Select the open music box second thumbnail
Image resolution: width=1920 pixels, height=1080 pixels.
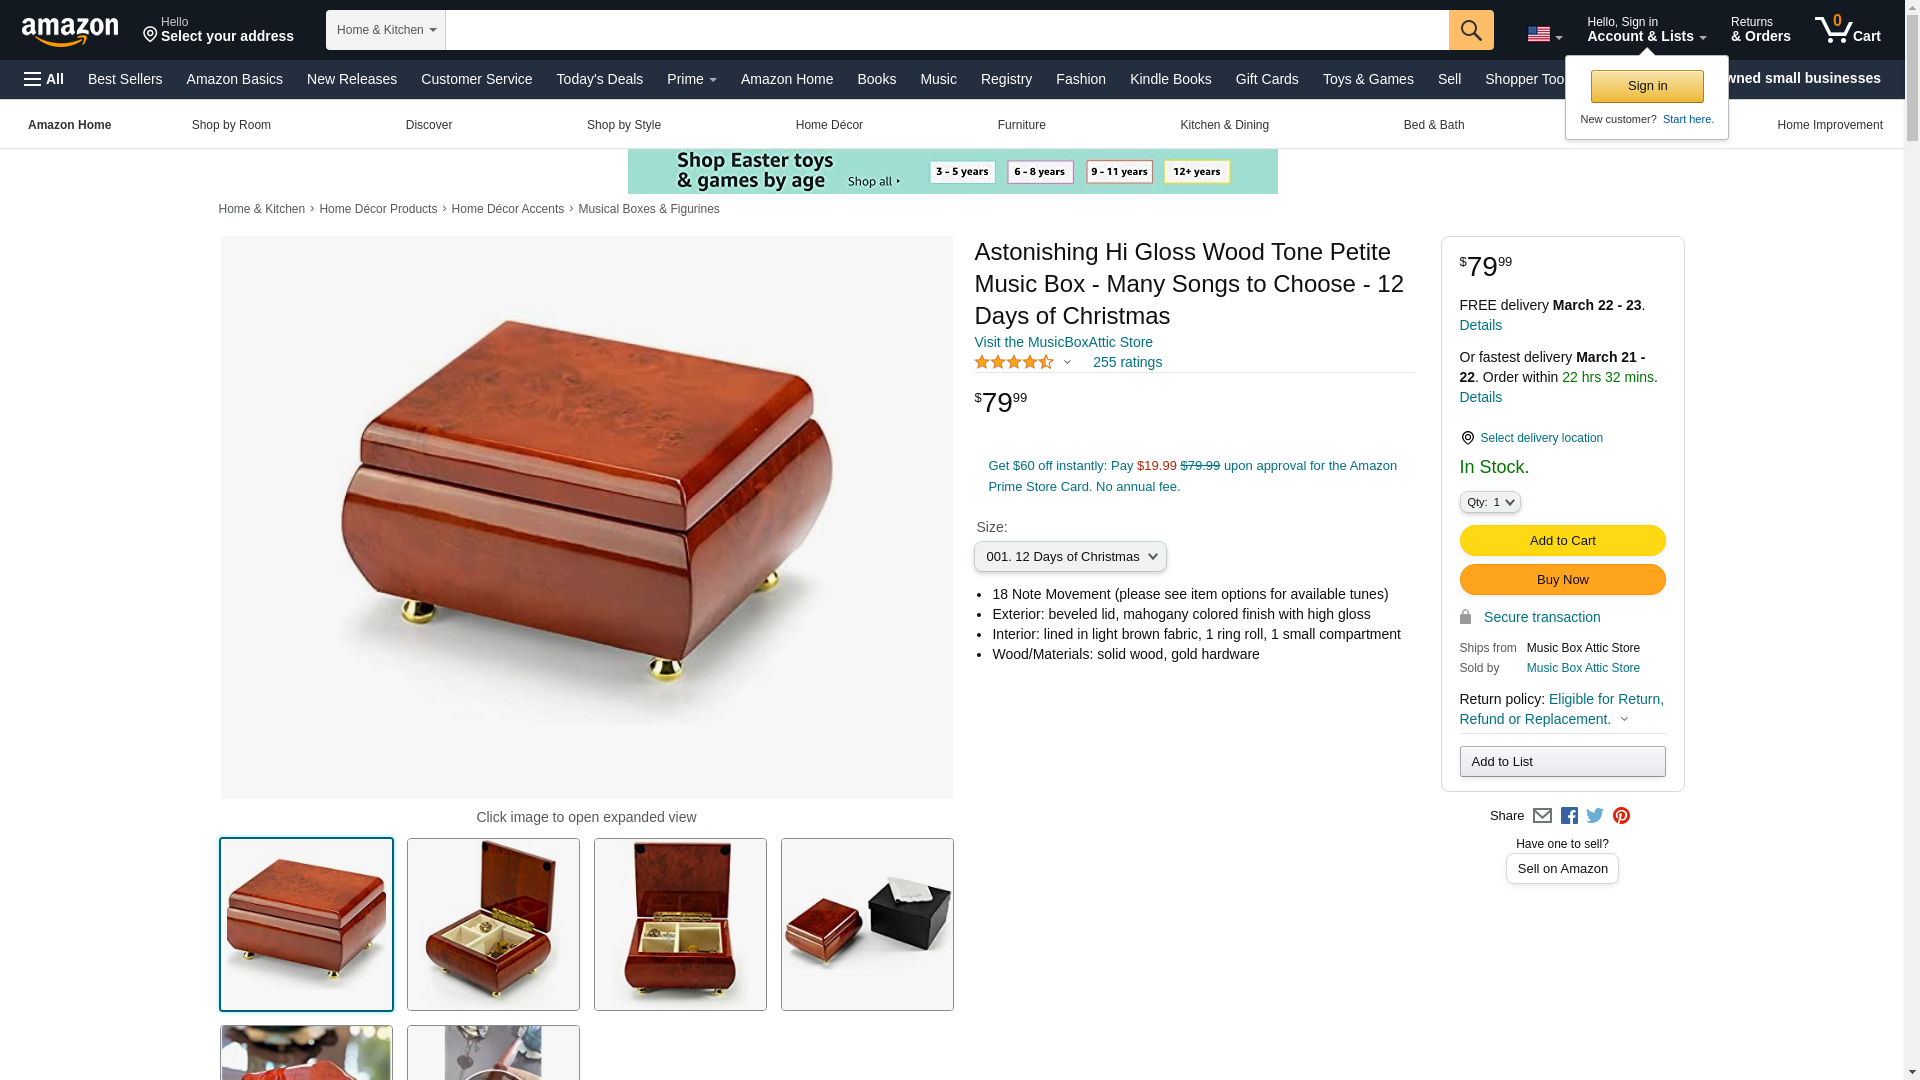[x=493, y=924]
